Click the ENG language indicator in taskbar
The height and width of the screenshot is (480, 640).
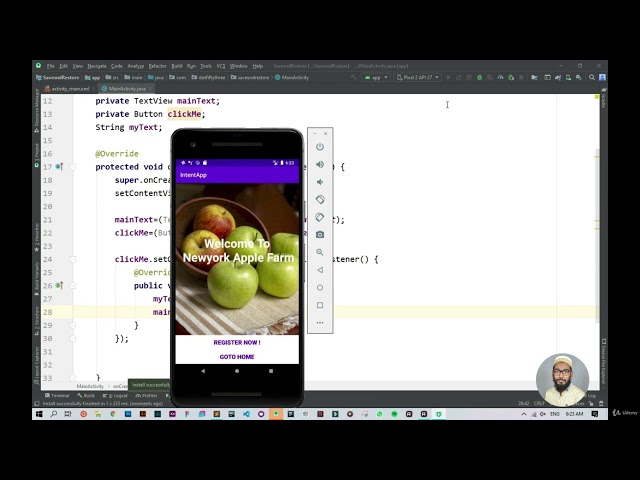point(555,414)
